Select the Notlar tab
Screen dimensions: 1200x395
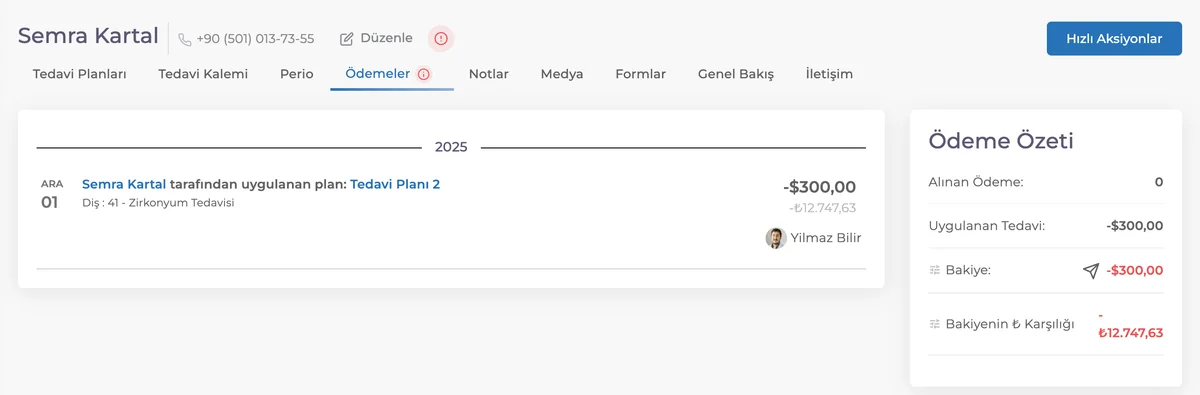tap(489, 74)
